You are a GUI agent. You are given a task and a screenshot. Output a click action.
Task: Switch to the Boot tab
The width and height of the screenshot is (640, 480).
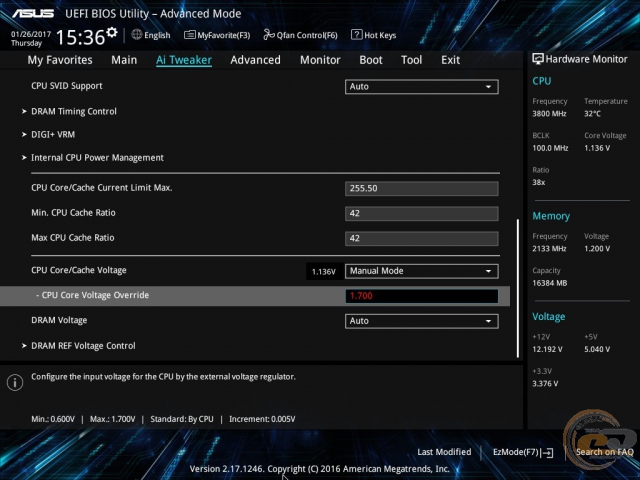coord(371,60)
